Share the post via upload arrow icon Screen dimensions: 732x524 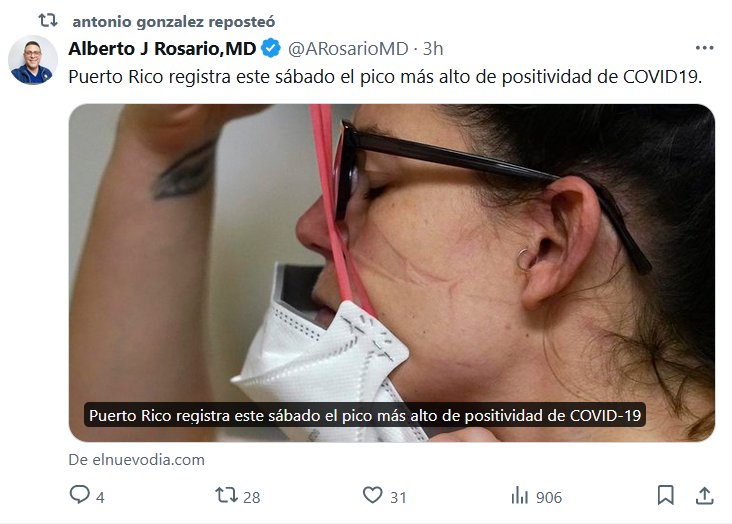(704, 496)
